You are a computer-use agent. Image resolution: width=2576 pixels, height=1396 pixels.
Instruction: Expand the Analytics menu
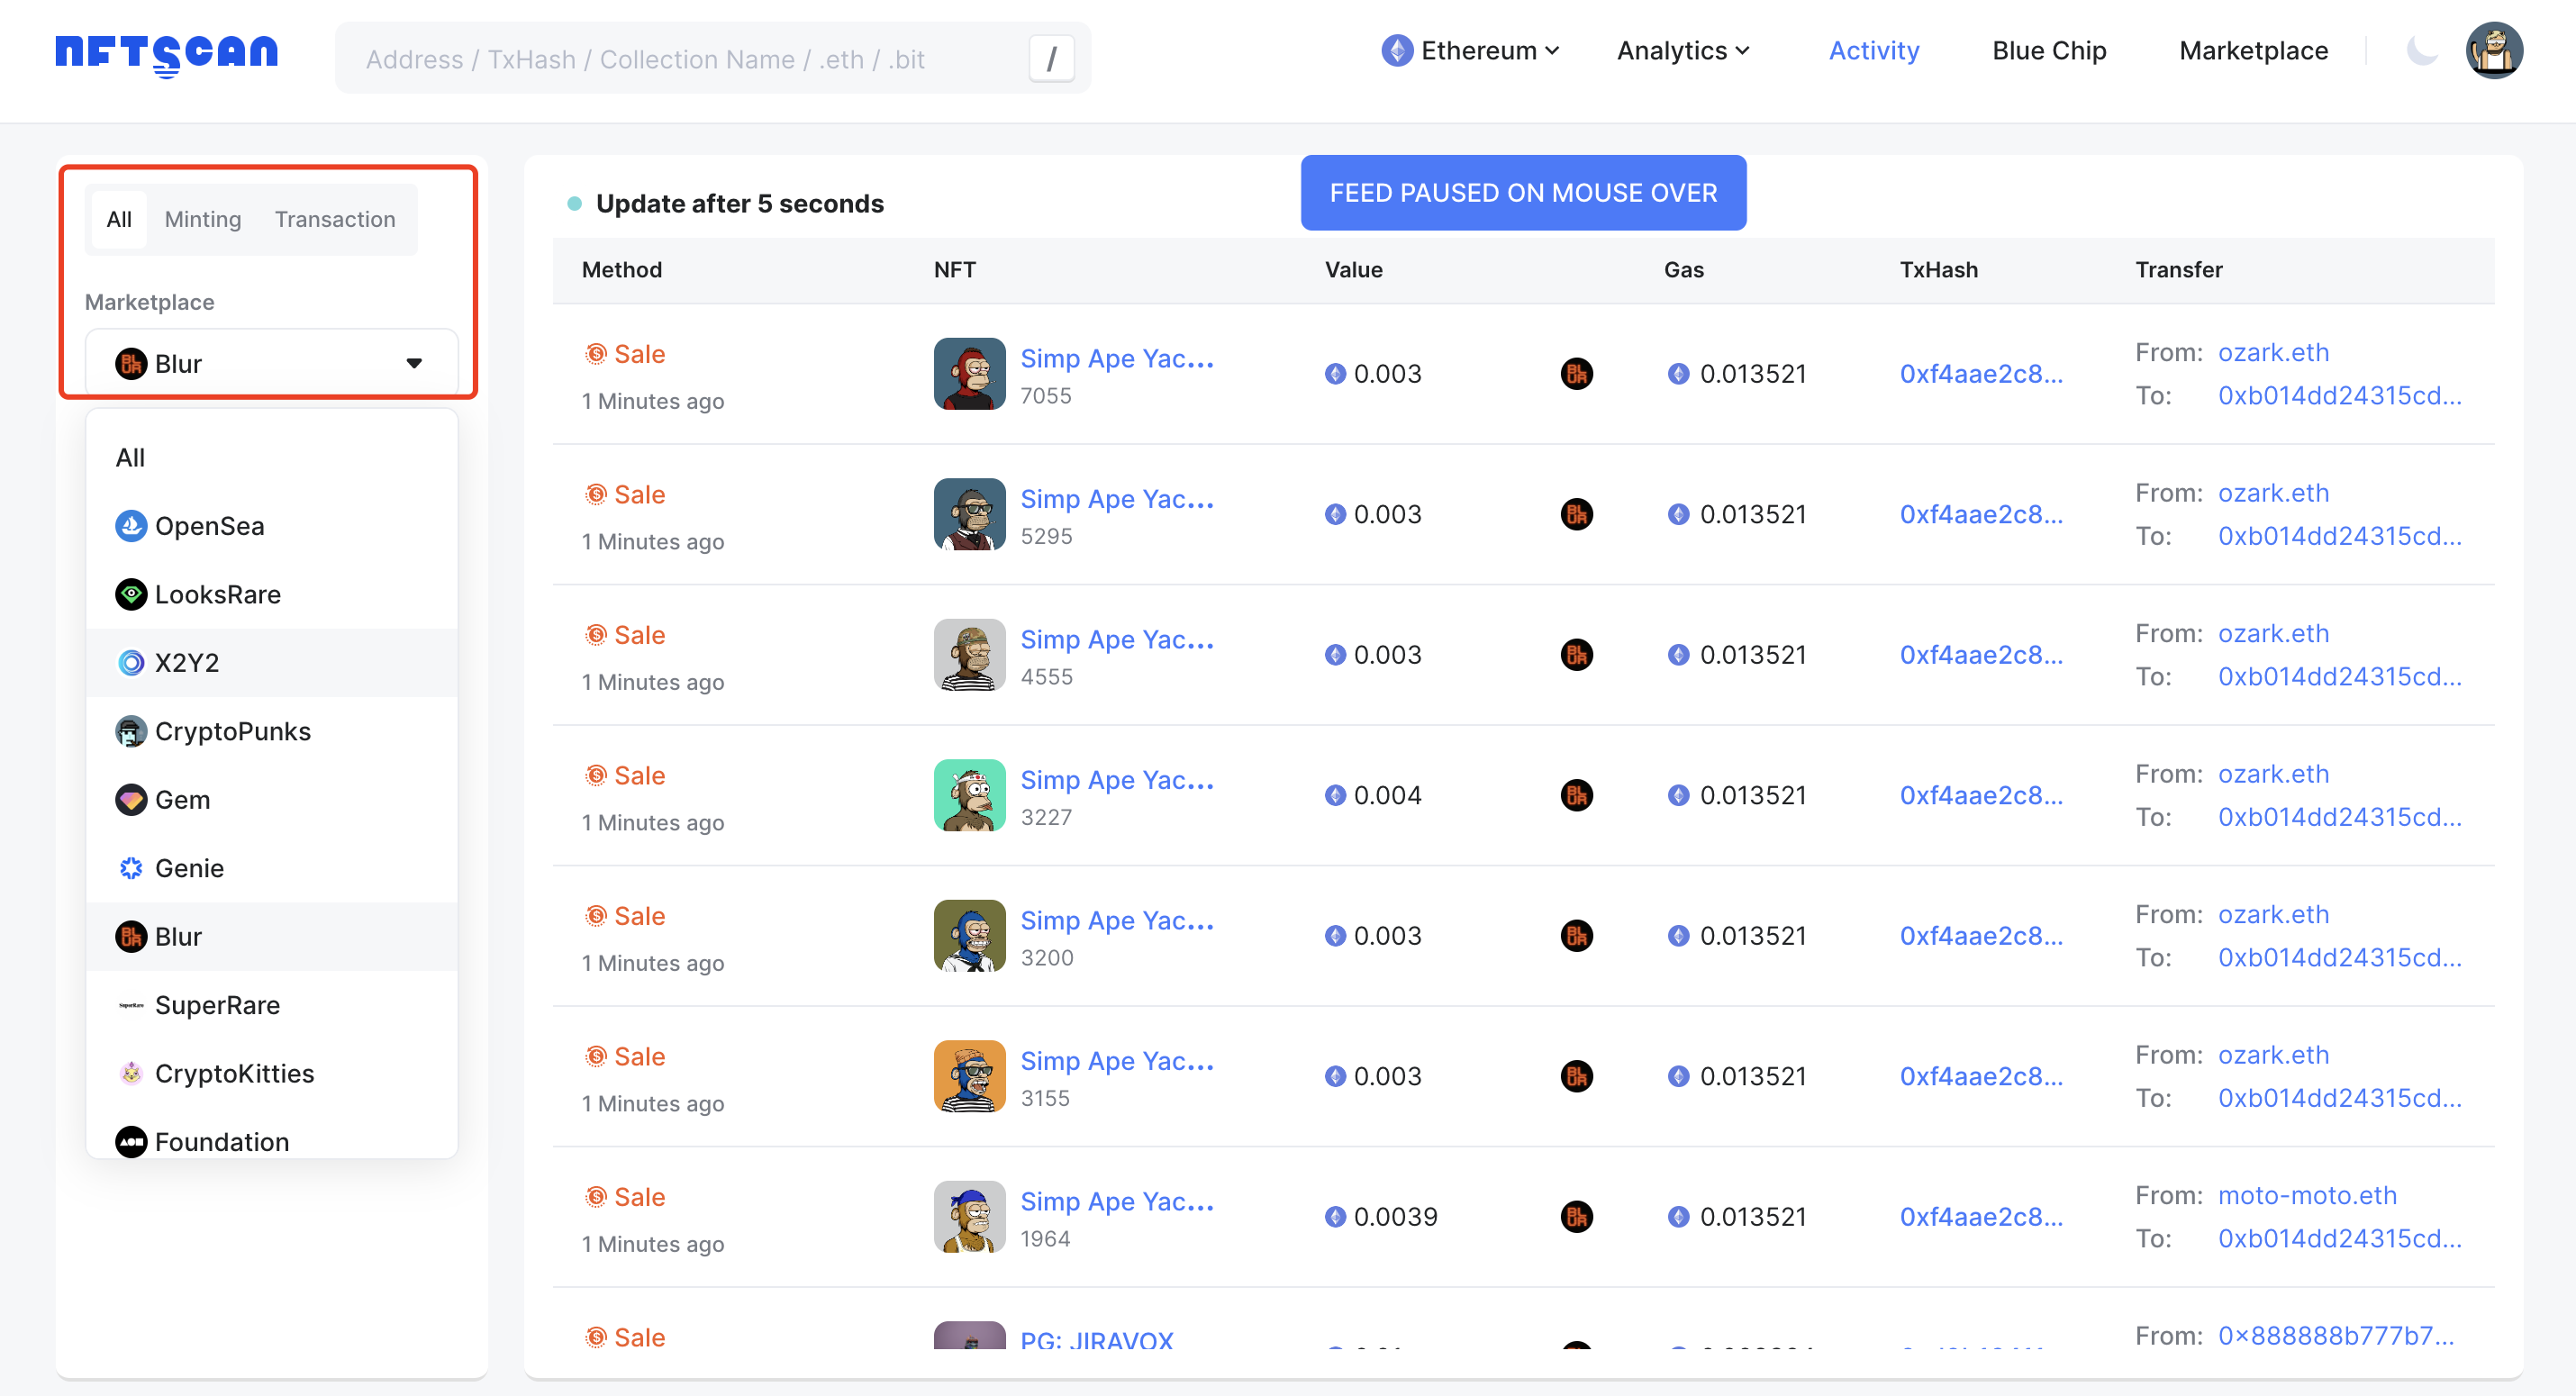coord(1682,50)
